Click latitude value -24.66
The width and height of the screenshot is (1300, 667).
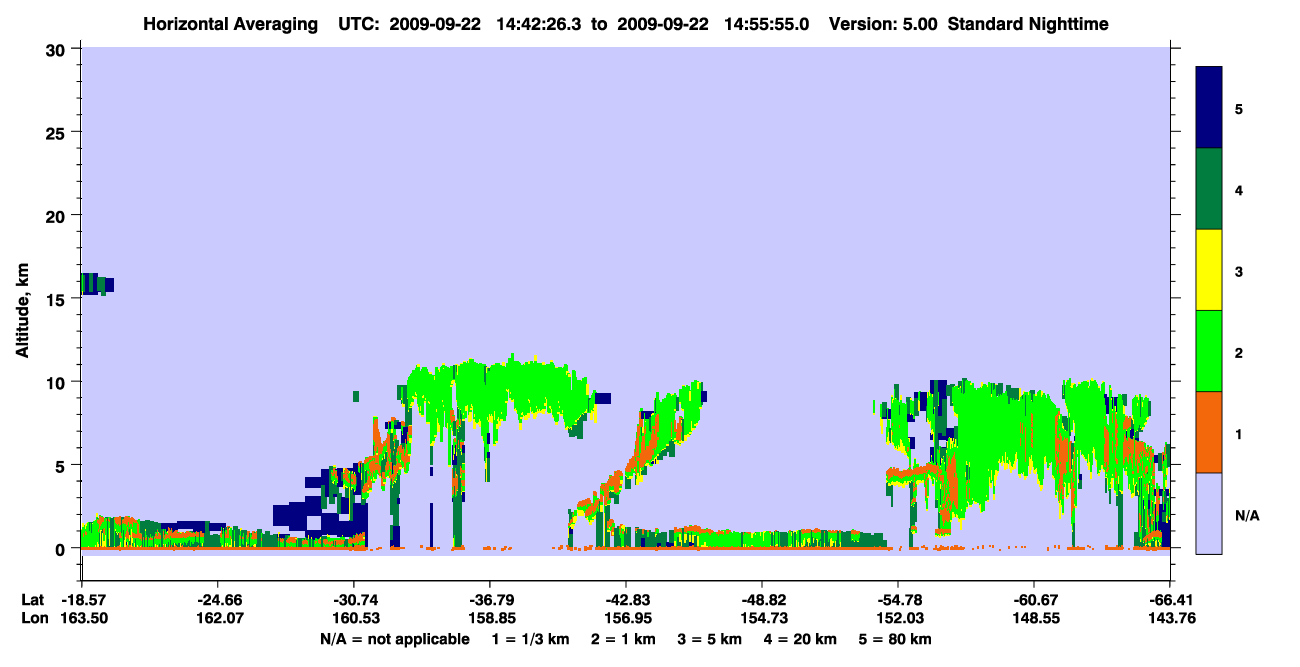tap(217, 599)
